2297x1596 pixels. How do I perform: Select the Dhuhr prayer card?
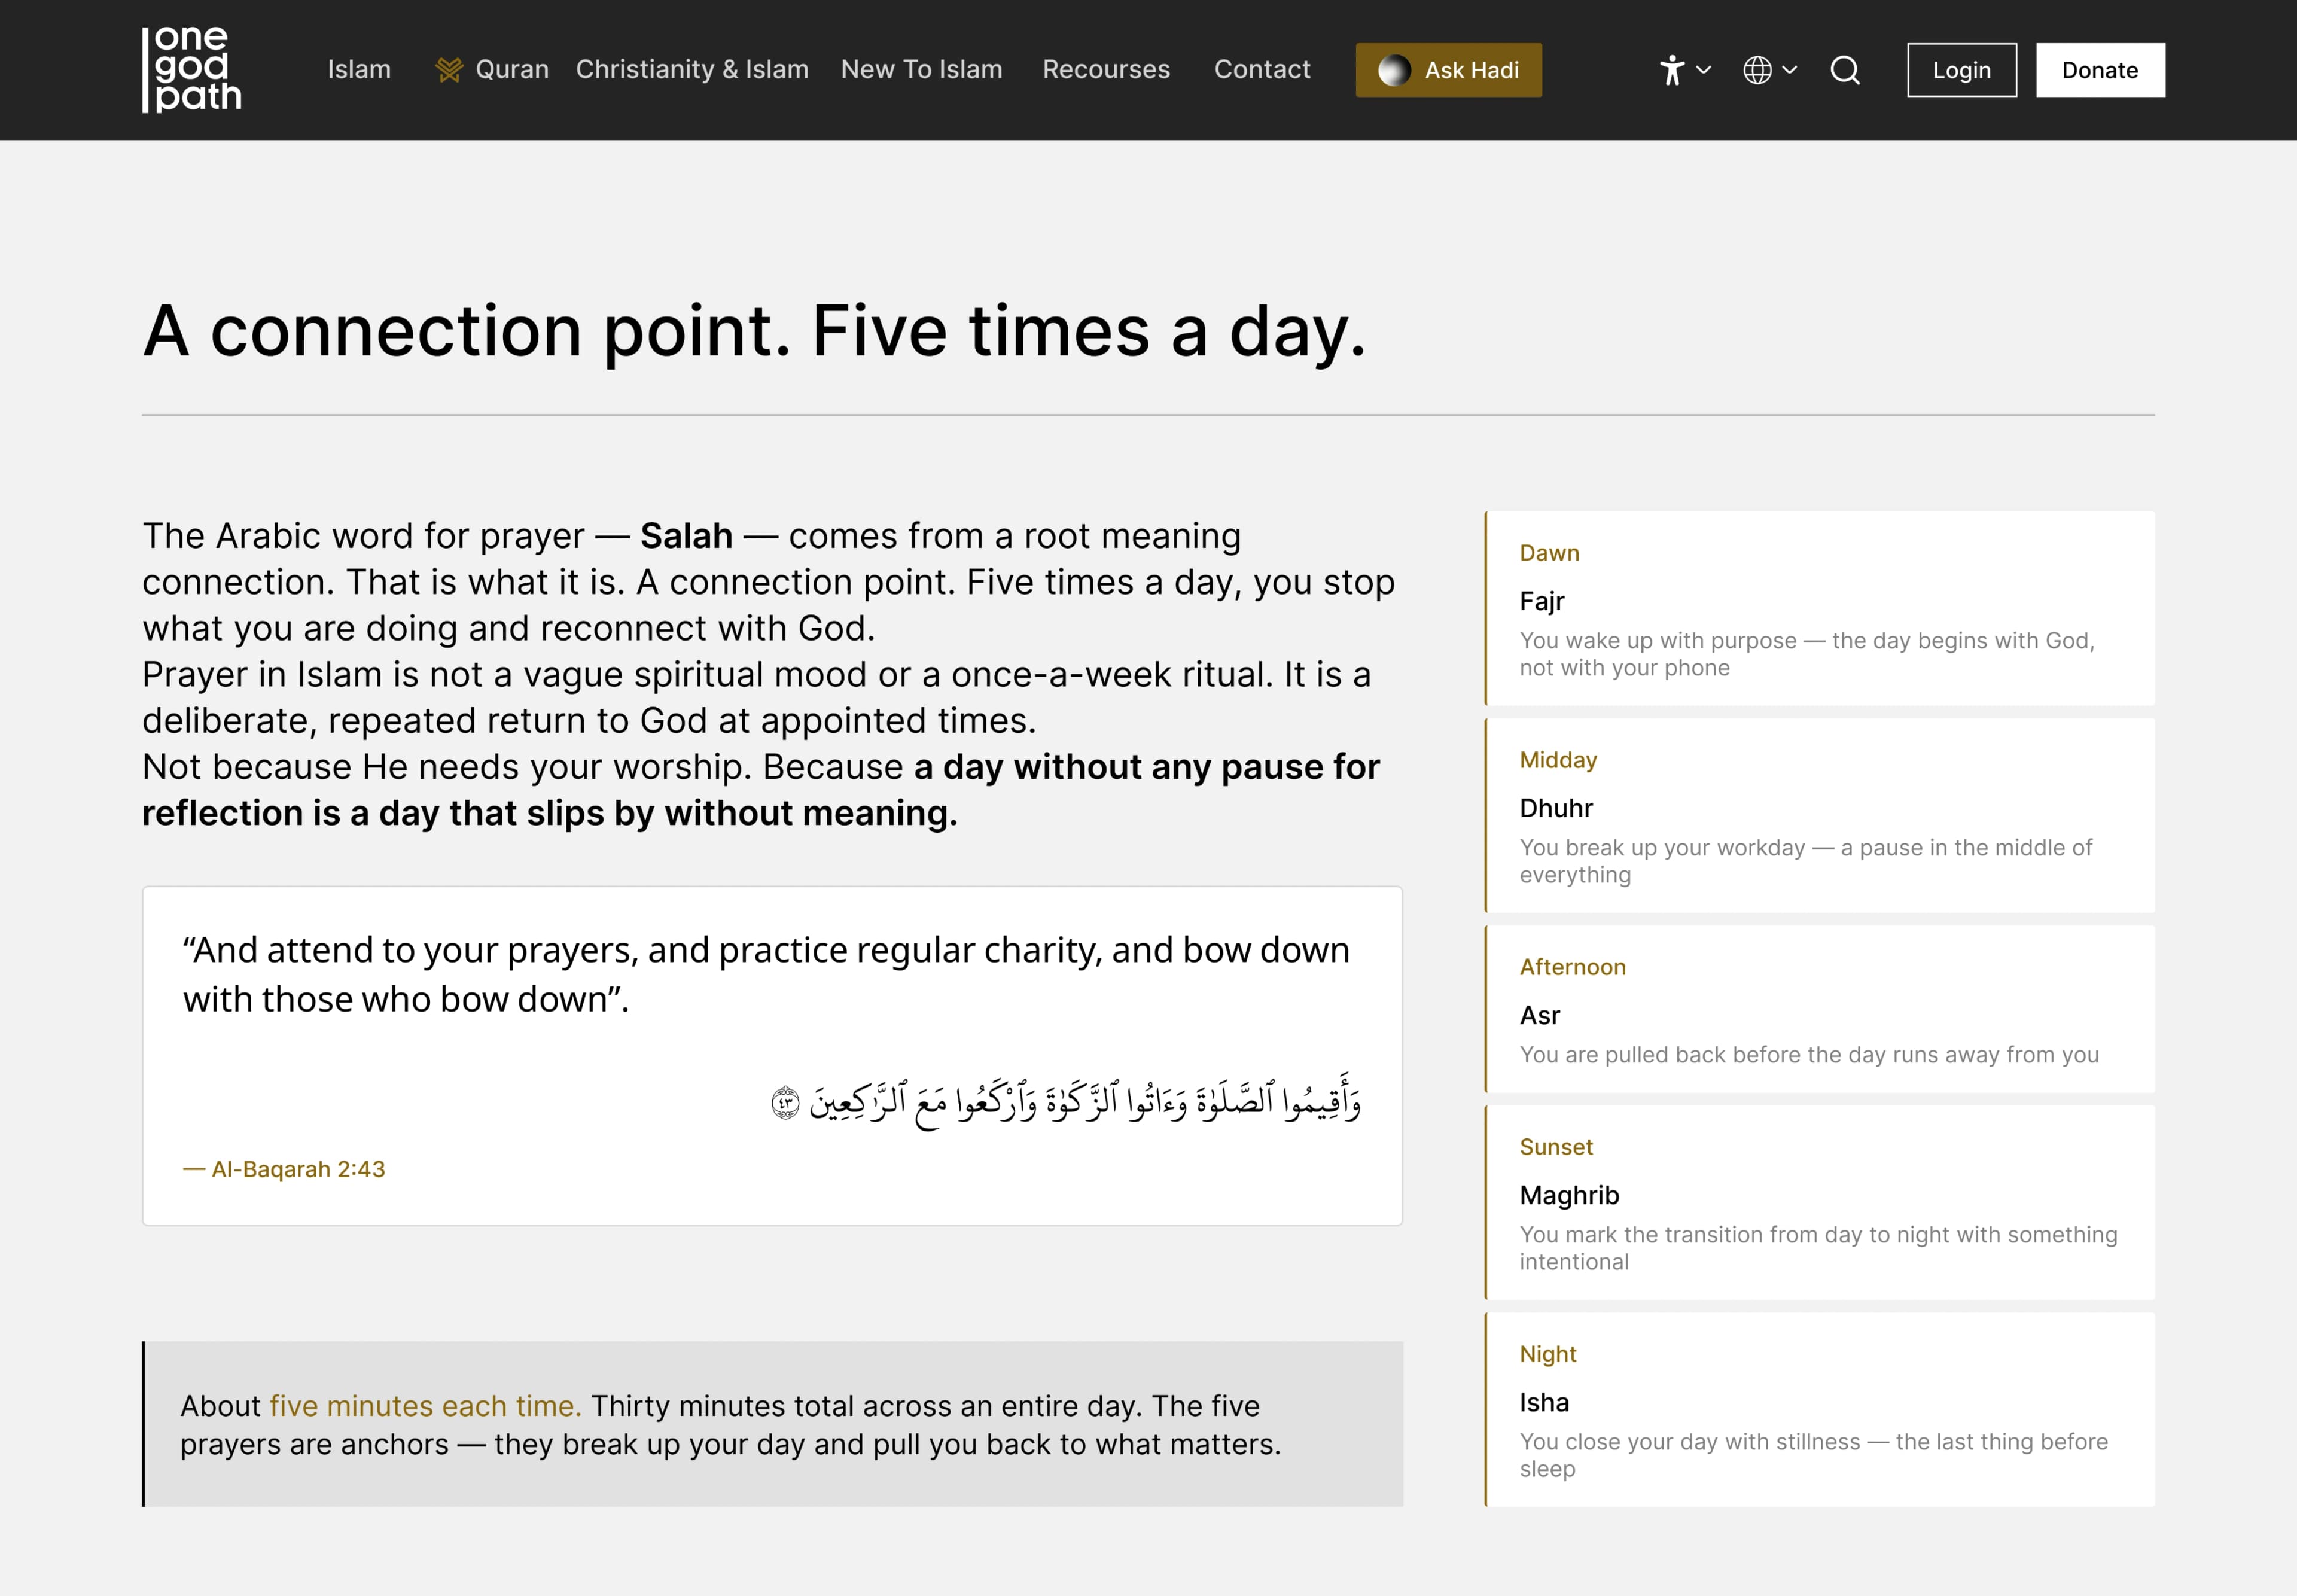click(1819, 815)
